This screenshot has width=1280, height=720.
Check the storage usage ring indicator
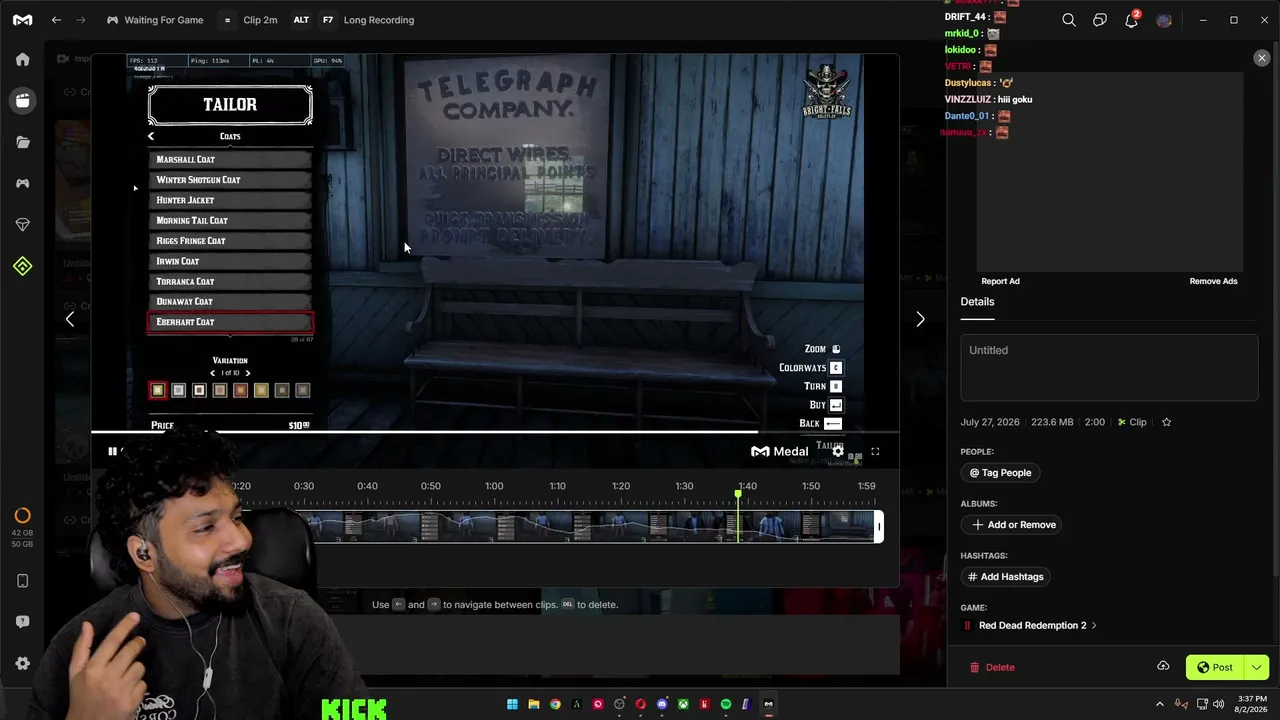(x=23, y=515)
